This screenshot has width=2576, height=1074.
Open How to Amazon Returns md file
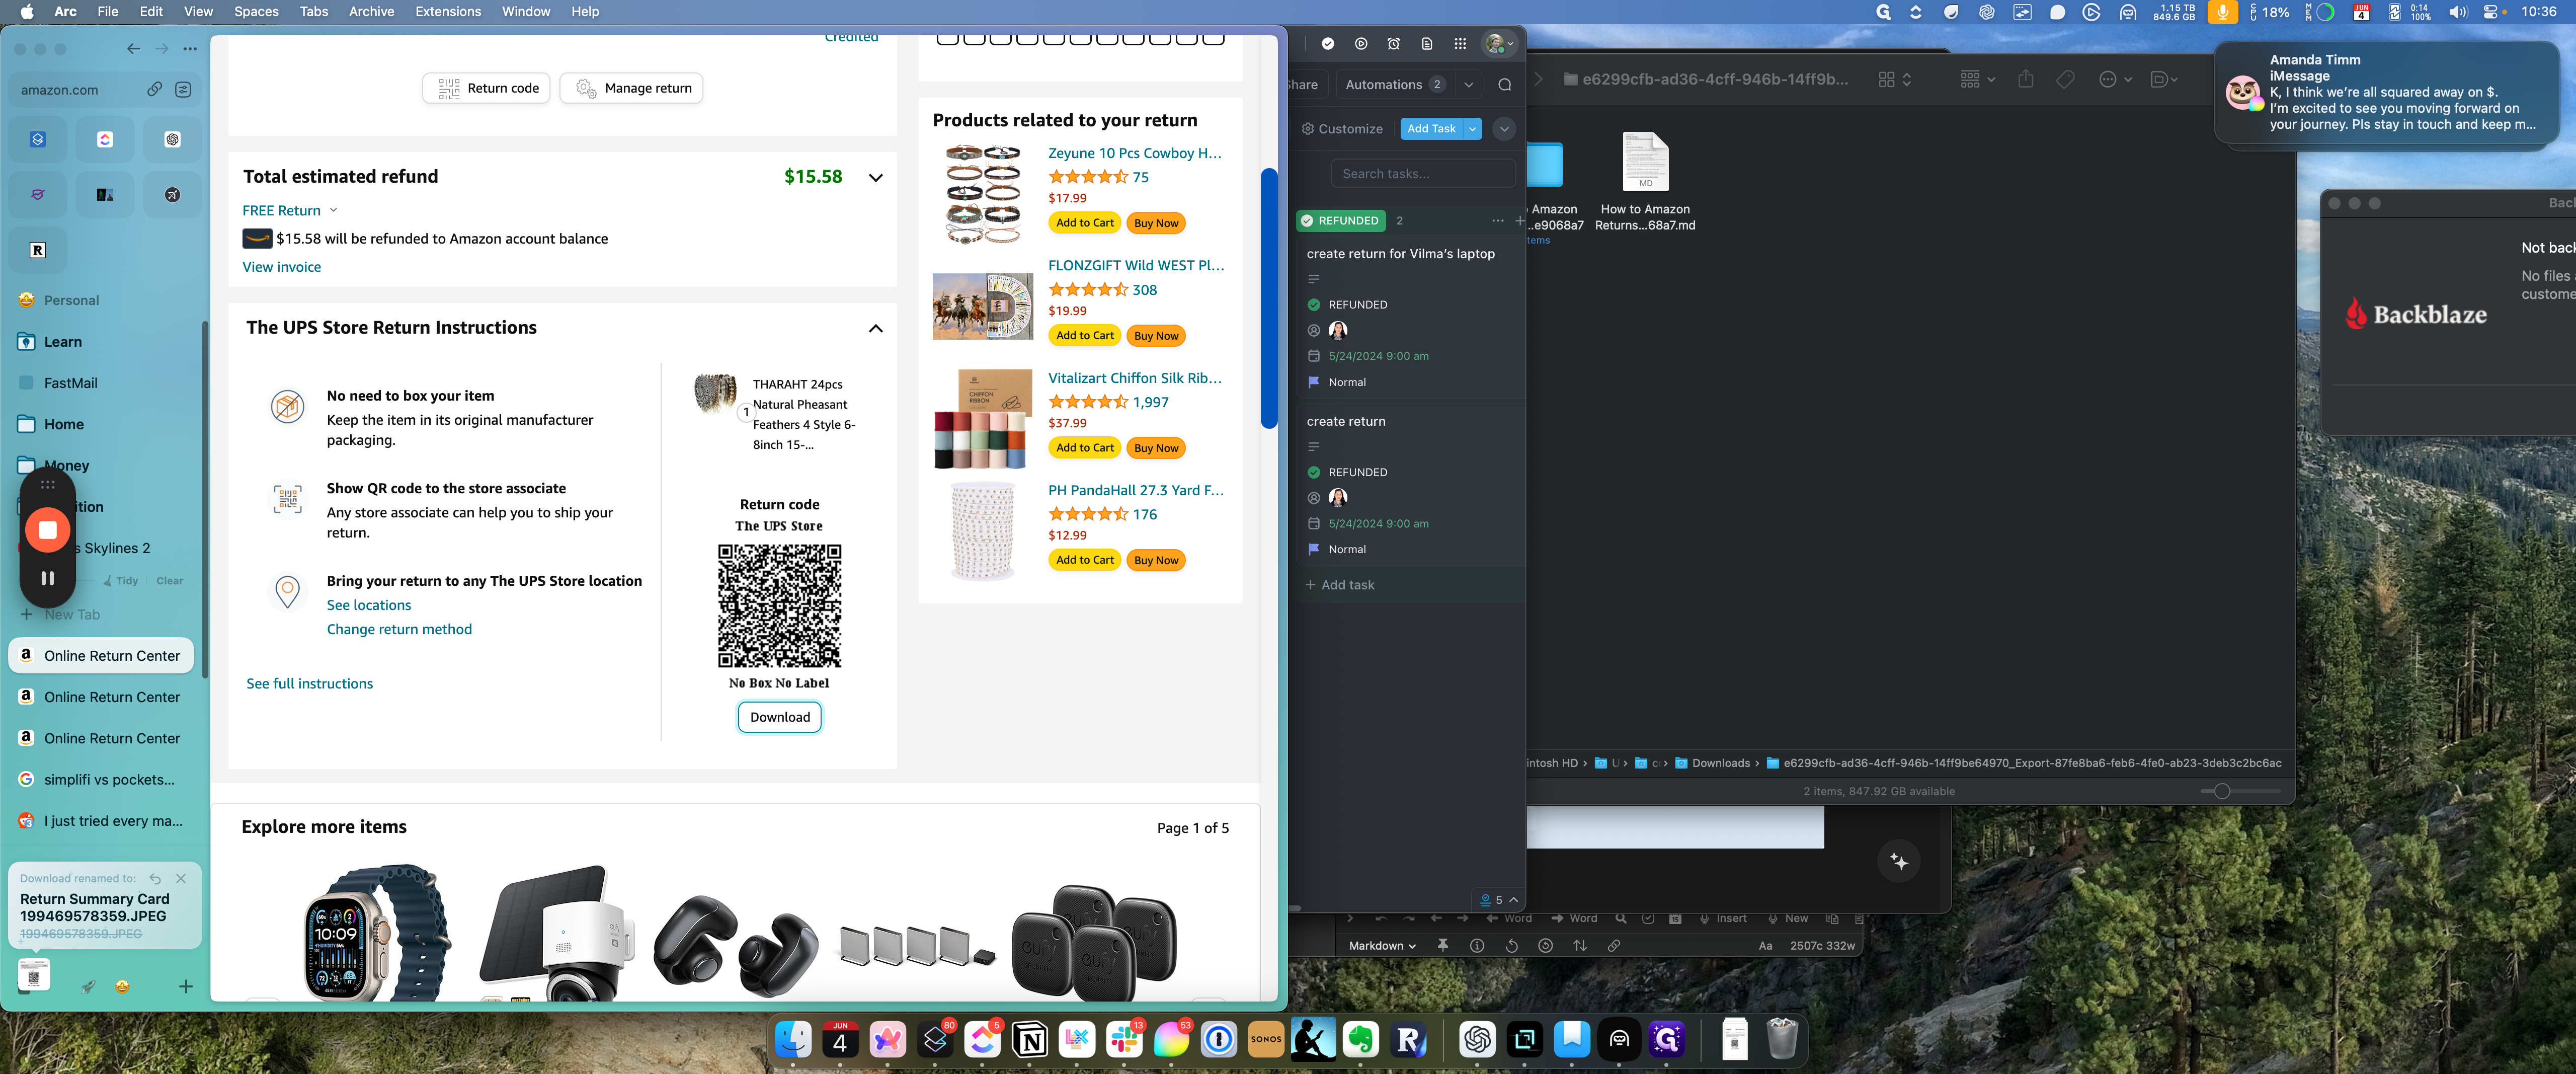[1645, 180]
